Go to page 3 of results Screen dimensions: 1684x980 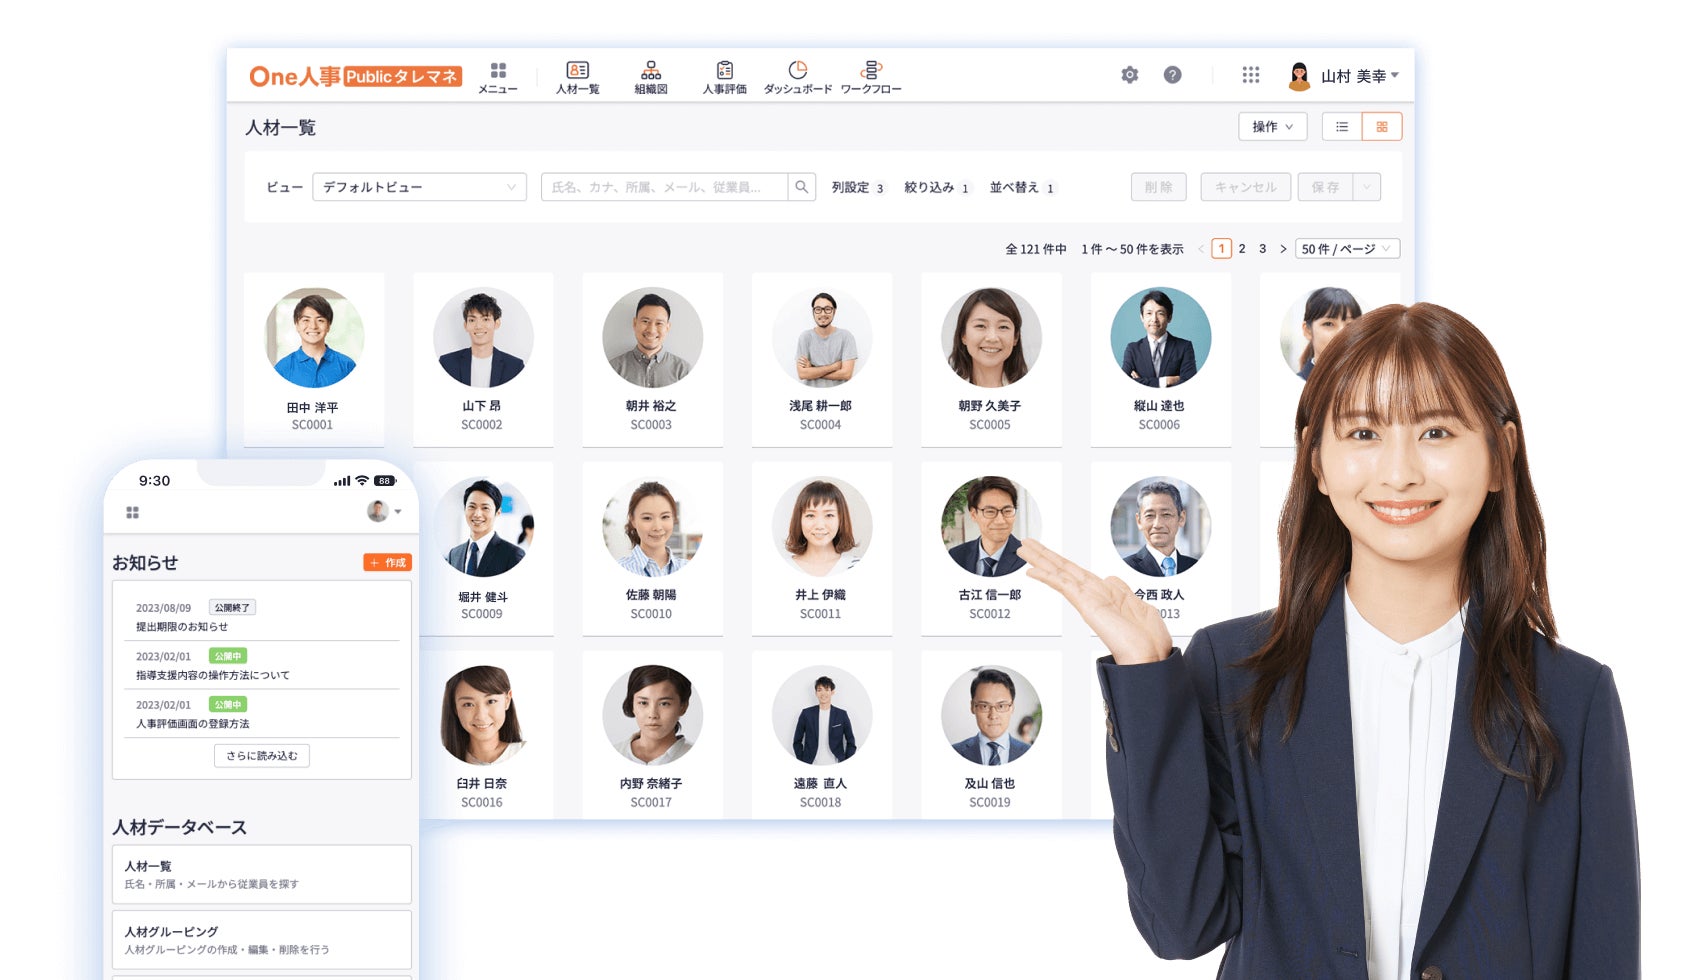[x=1262, y=249]
